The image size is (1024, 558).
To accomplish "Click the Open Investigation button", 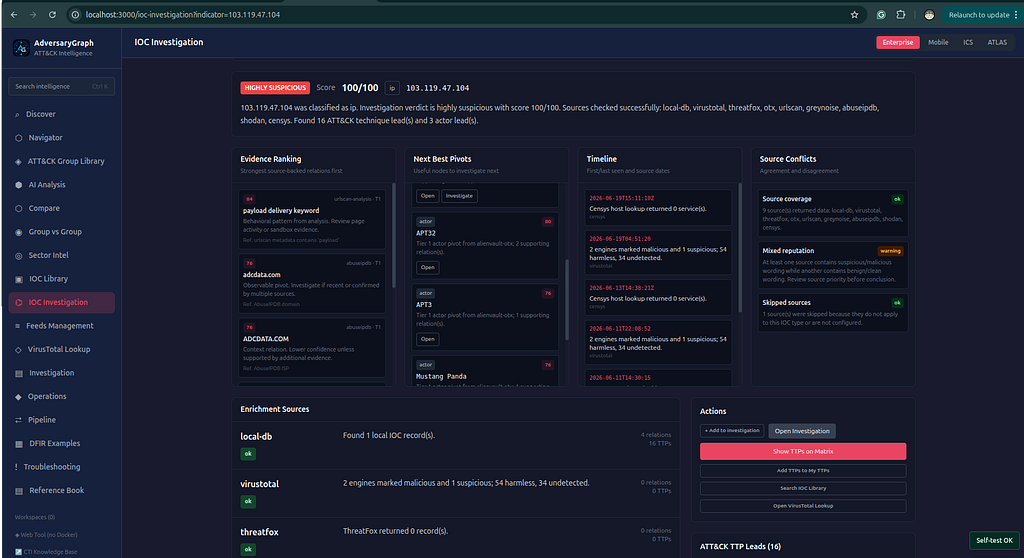I will 802,431.
